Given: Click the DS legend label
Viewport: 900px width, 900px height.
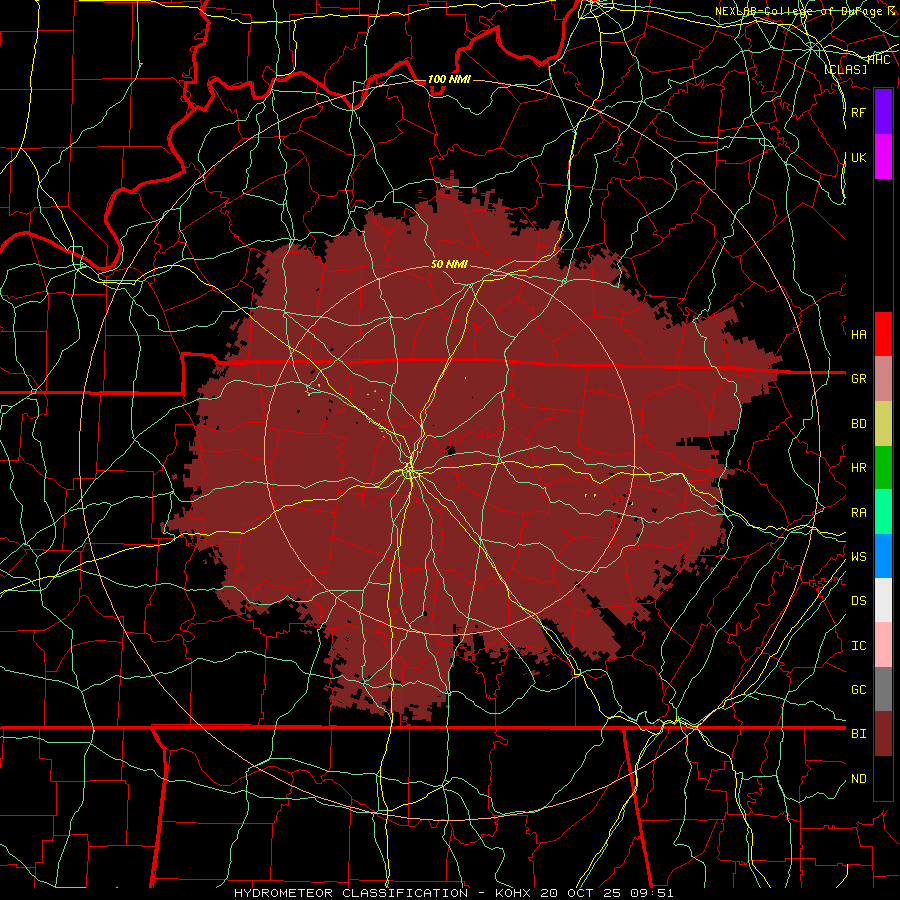Looking at the screenshot, I should coord(858,601).
